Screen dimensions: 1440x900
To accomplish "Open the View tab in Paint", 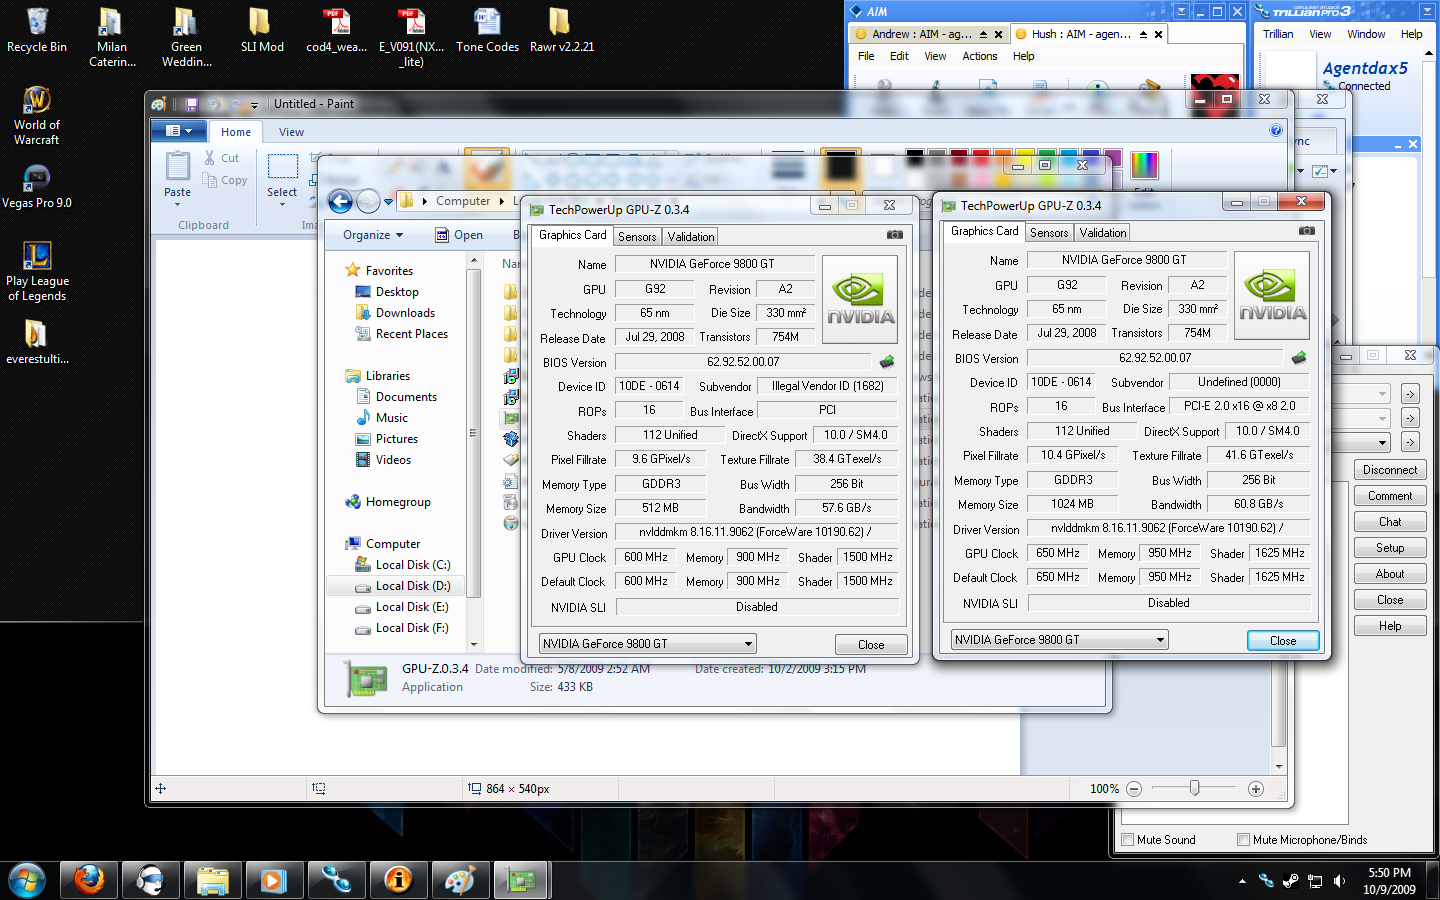I will click(x=291, y=132).
